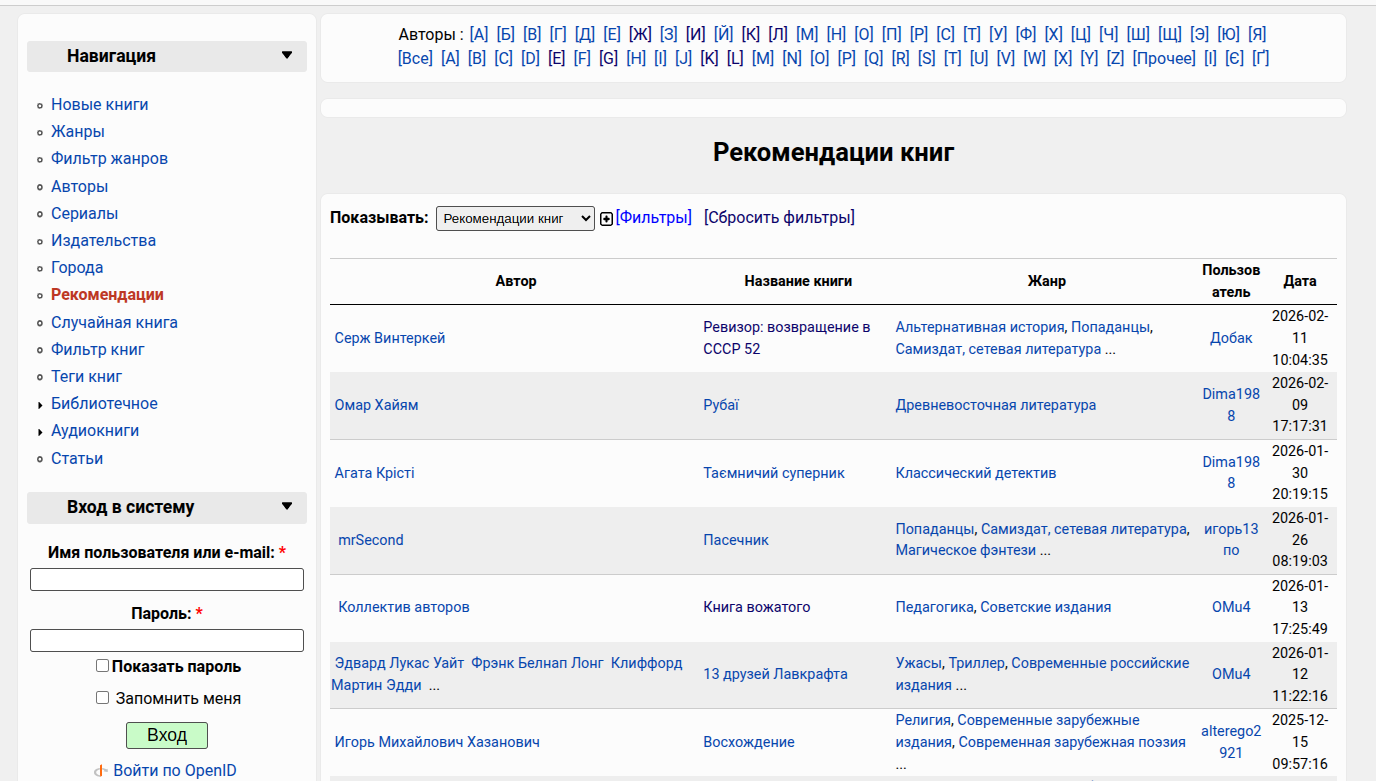Click the username or e-mail field
Screen dimensions: 1376x781
tap(167, 580)
